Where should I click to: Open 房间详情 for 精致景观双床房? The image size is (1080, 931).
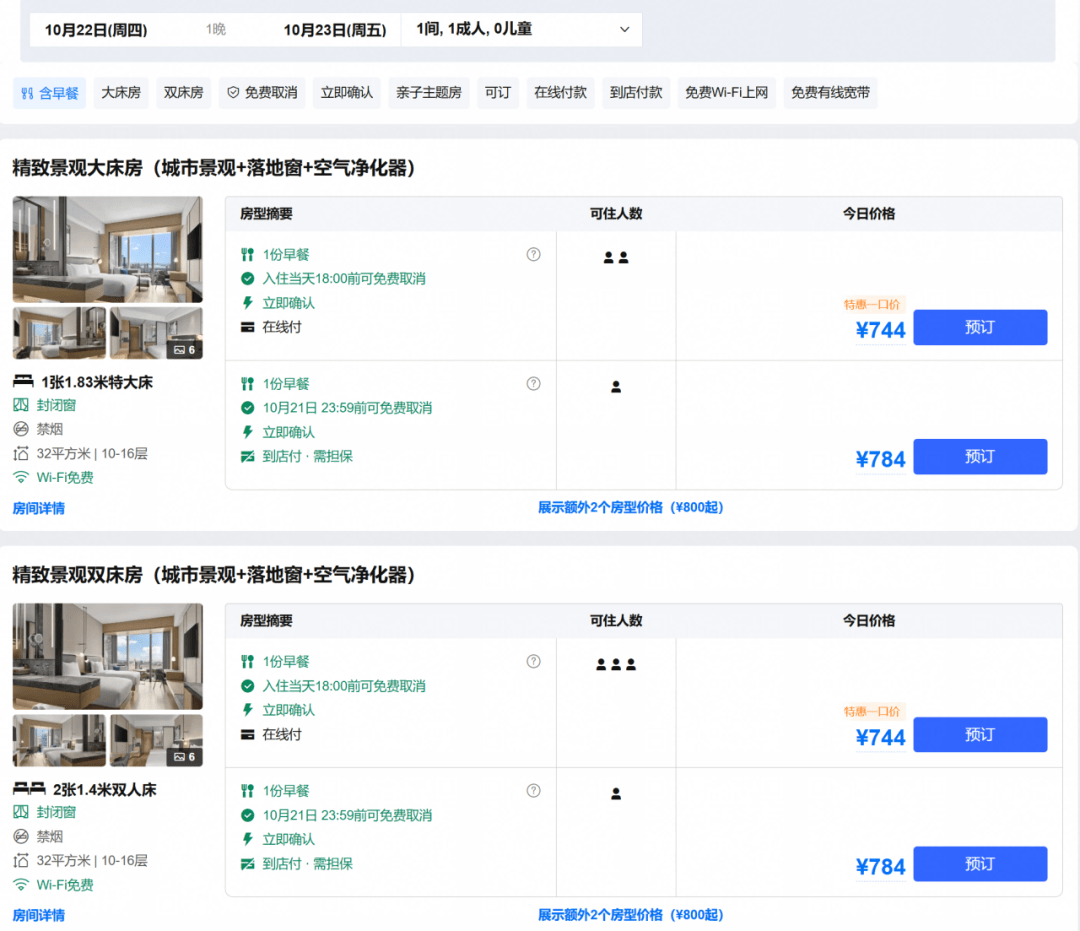pyautogui.click(x=39, y=915)
